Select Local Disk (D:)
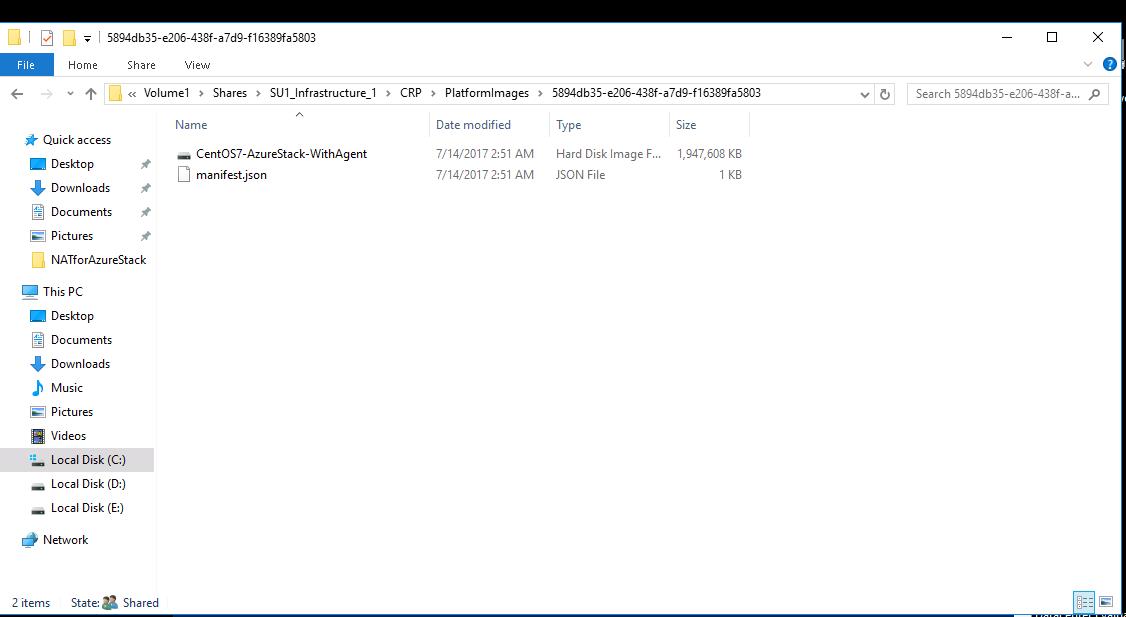This screenshot has width=1126, height=617. (x=88, y=484)
